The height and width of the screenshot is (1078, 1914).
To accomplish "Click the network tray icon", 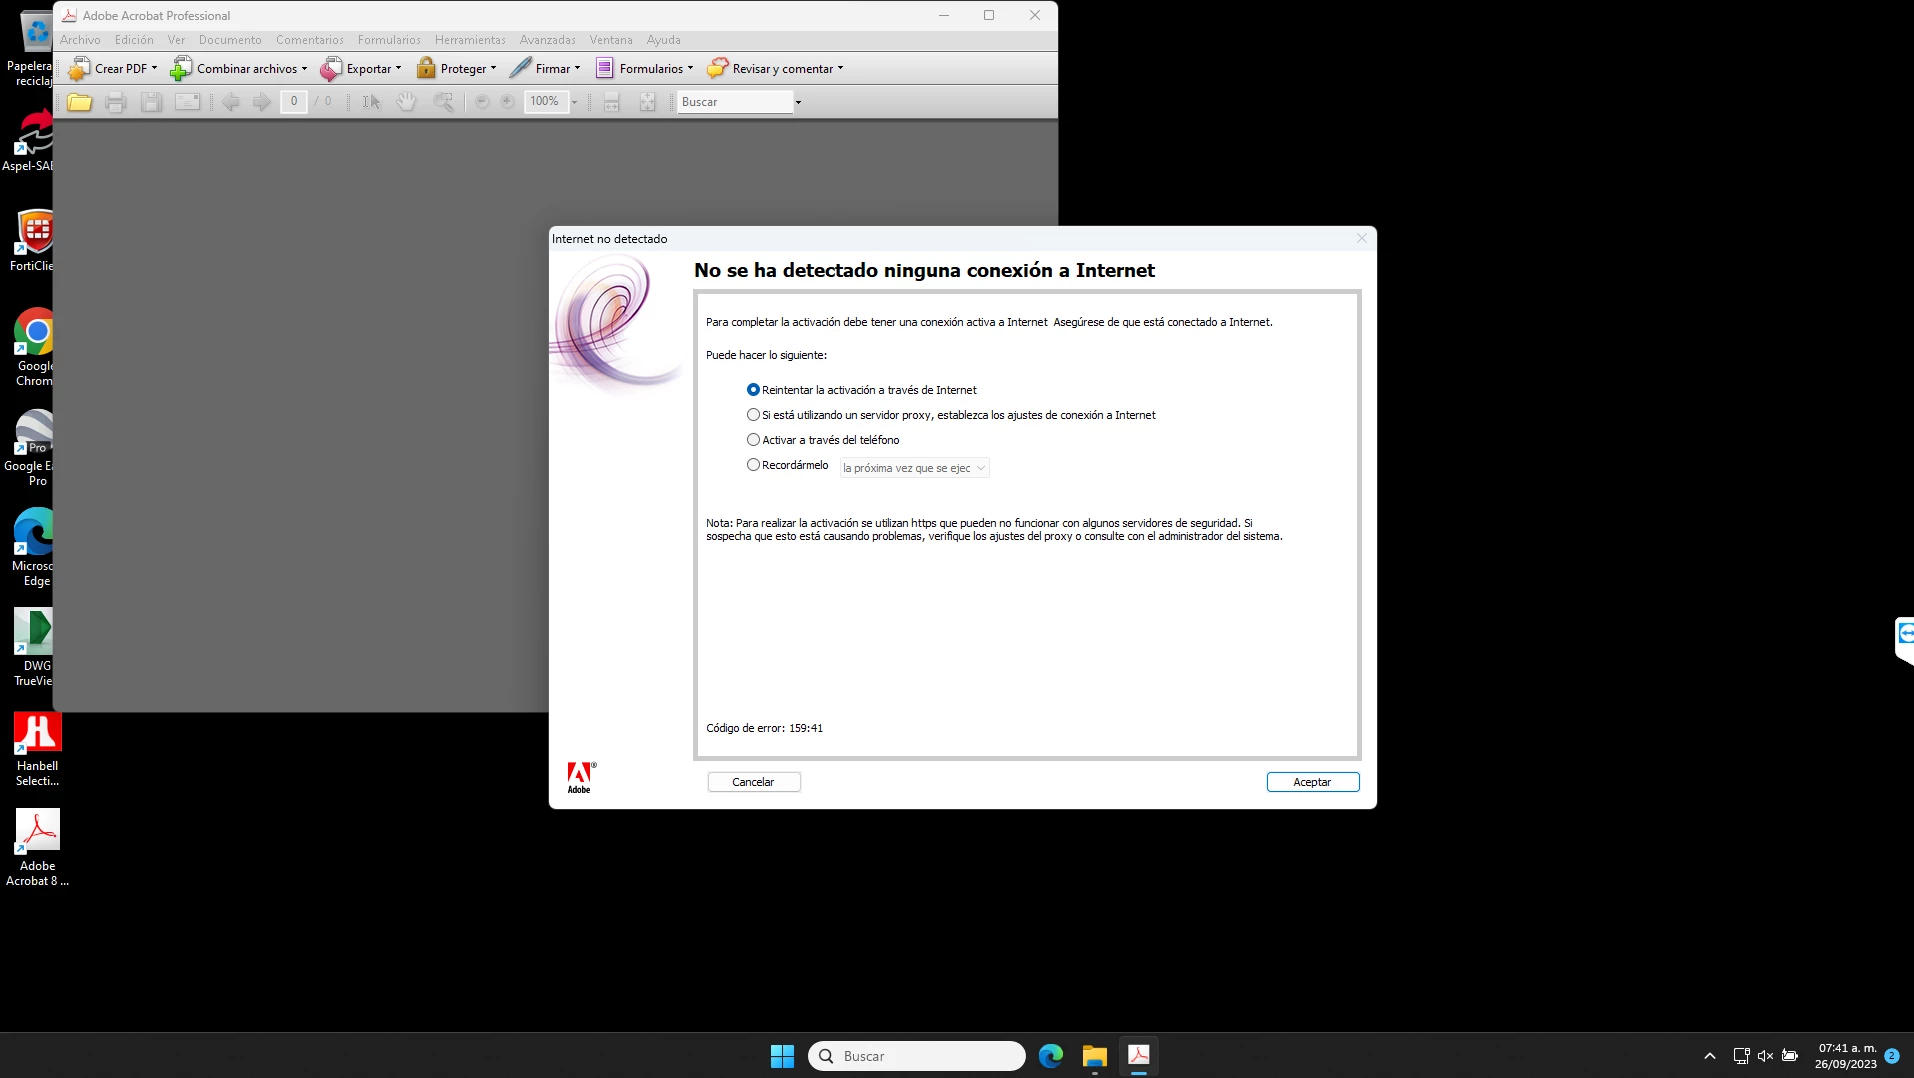I will point(1741,1056).
